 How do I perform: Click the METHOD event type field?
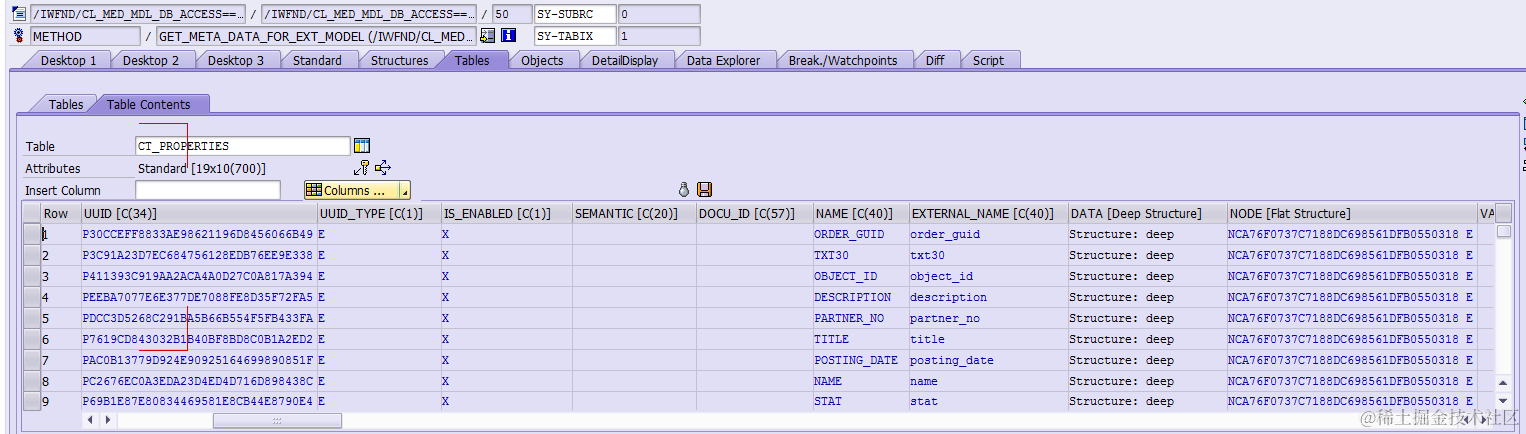tap(84, 36)
